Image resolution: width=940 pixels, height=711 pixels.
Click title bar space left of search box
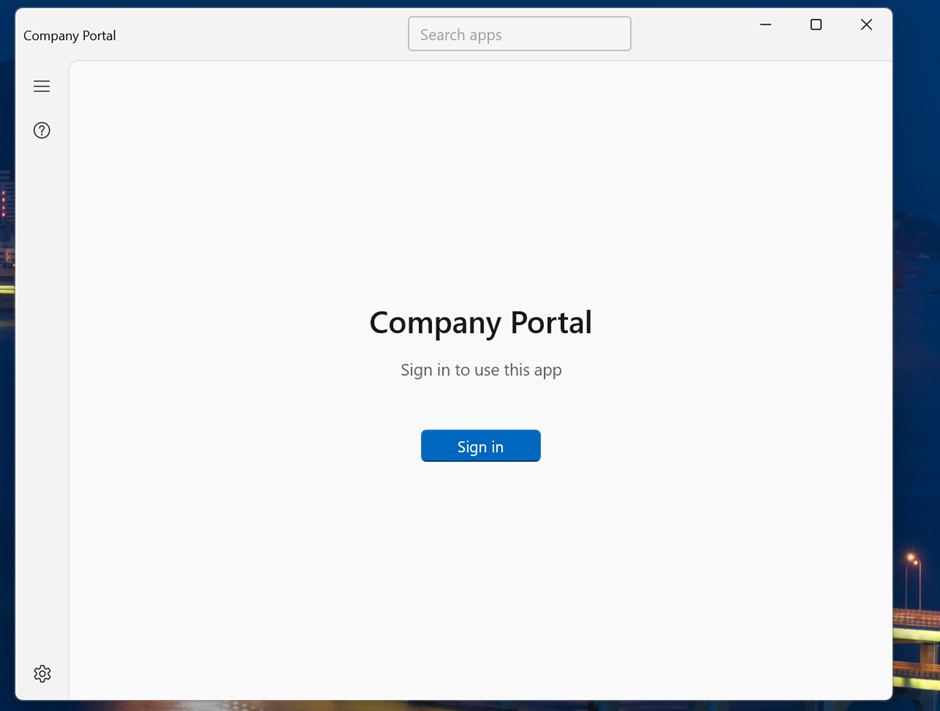pos(260,34)
